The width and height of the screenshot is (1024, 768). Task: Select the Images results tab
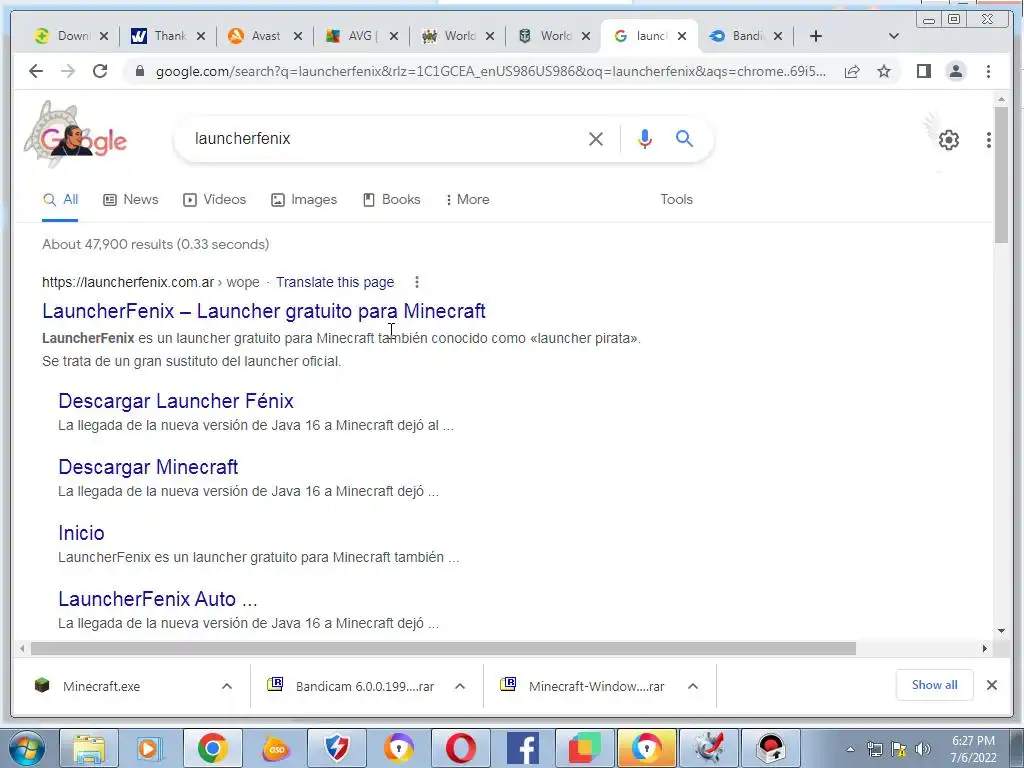pyautogui.click(x=304, y=200)
